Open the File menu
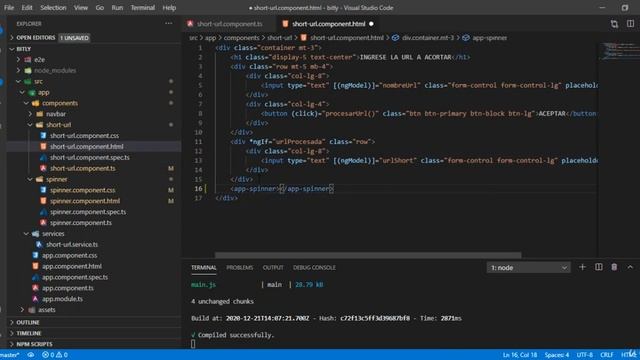640x360 pixels. coord(9,8)
